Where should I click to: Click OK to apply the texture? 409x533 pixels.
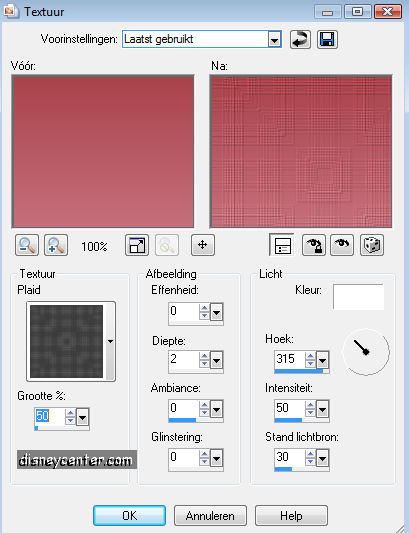[130, 516]
